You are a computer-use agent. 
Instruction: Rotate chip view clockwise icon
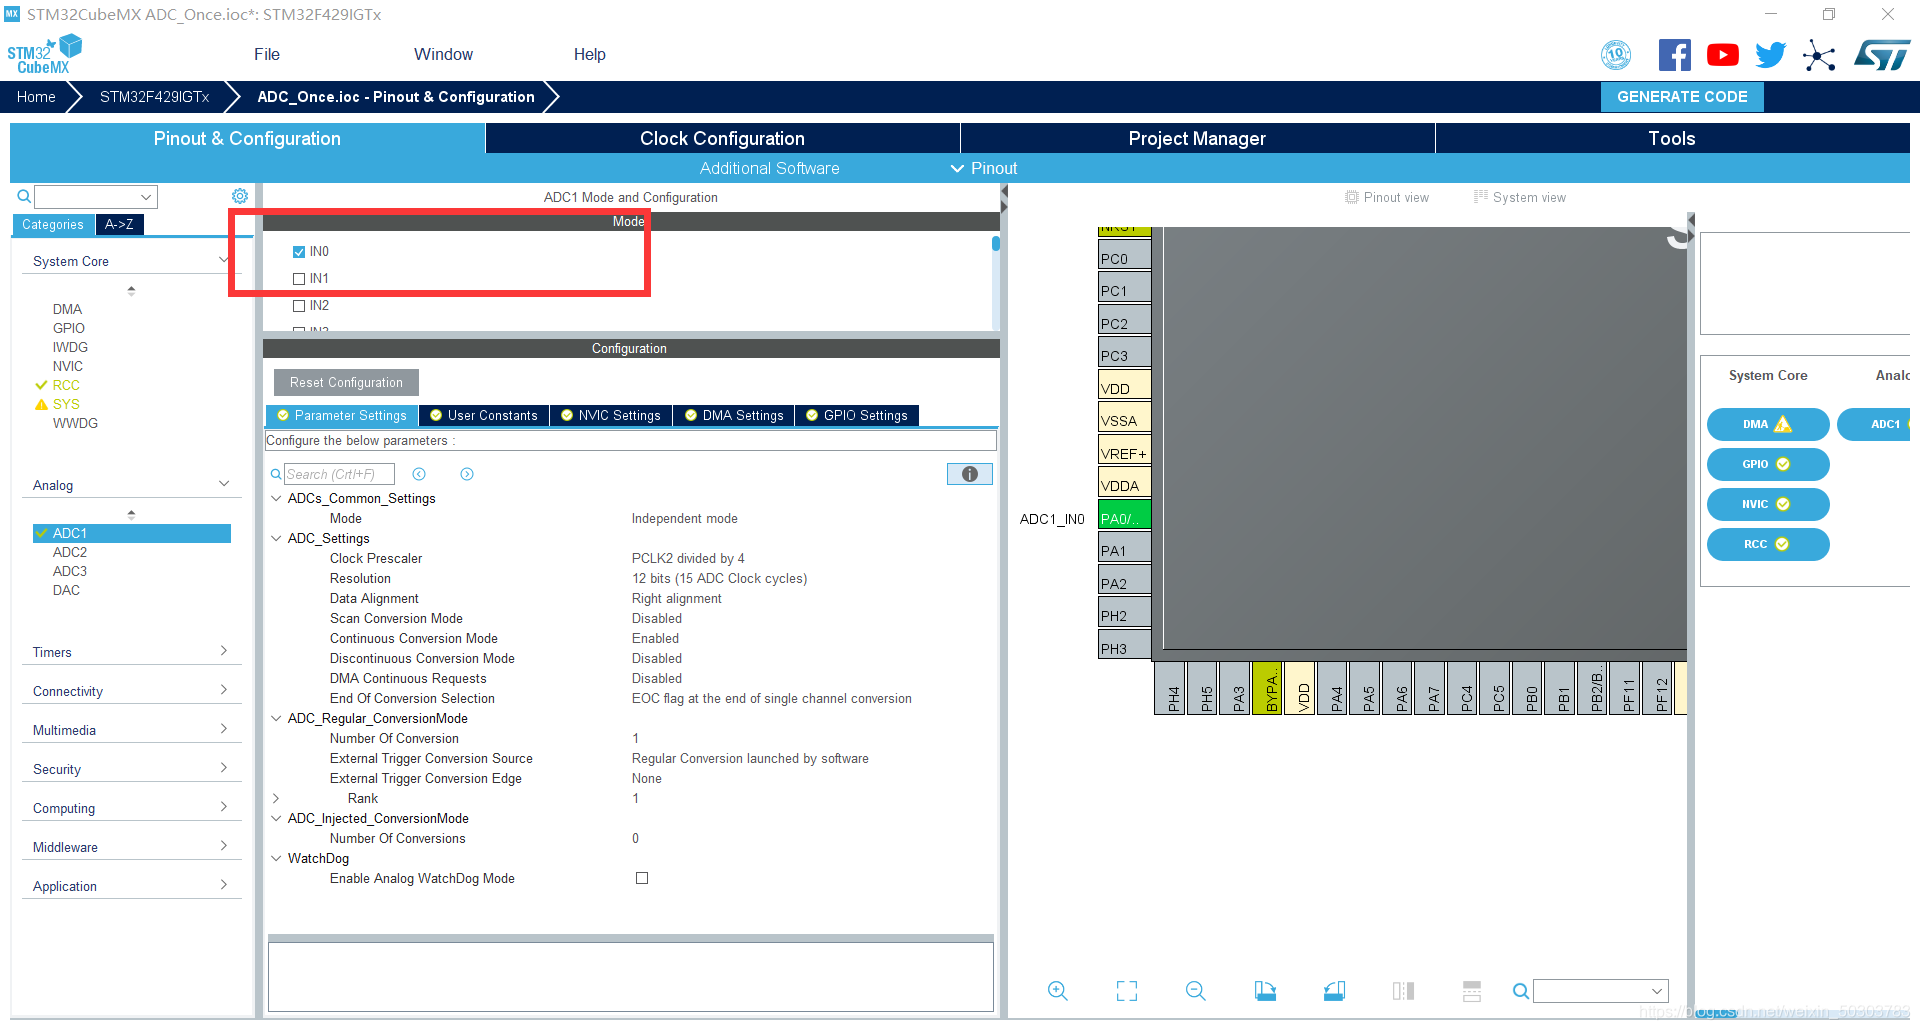click(1265, 991)
